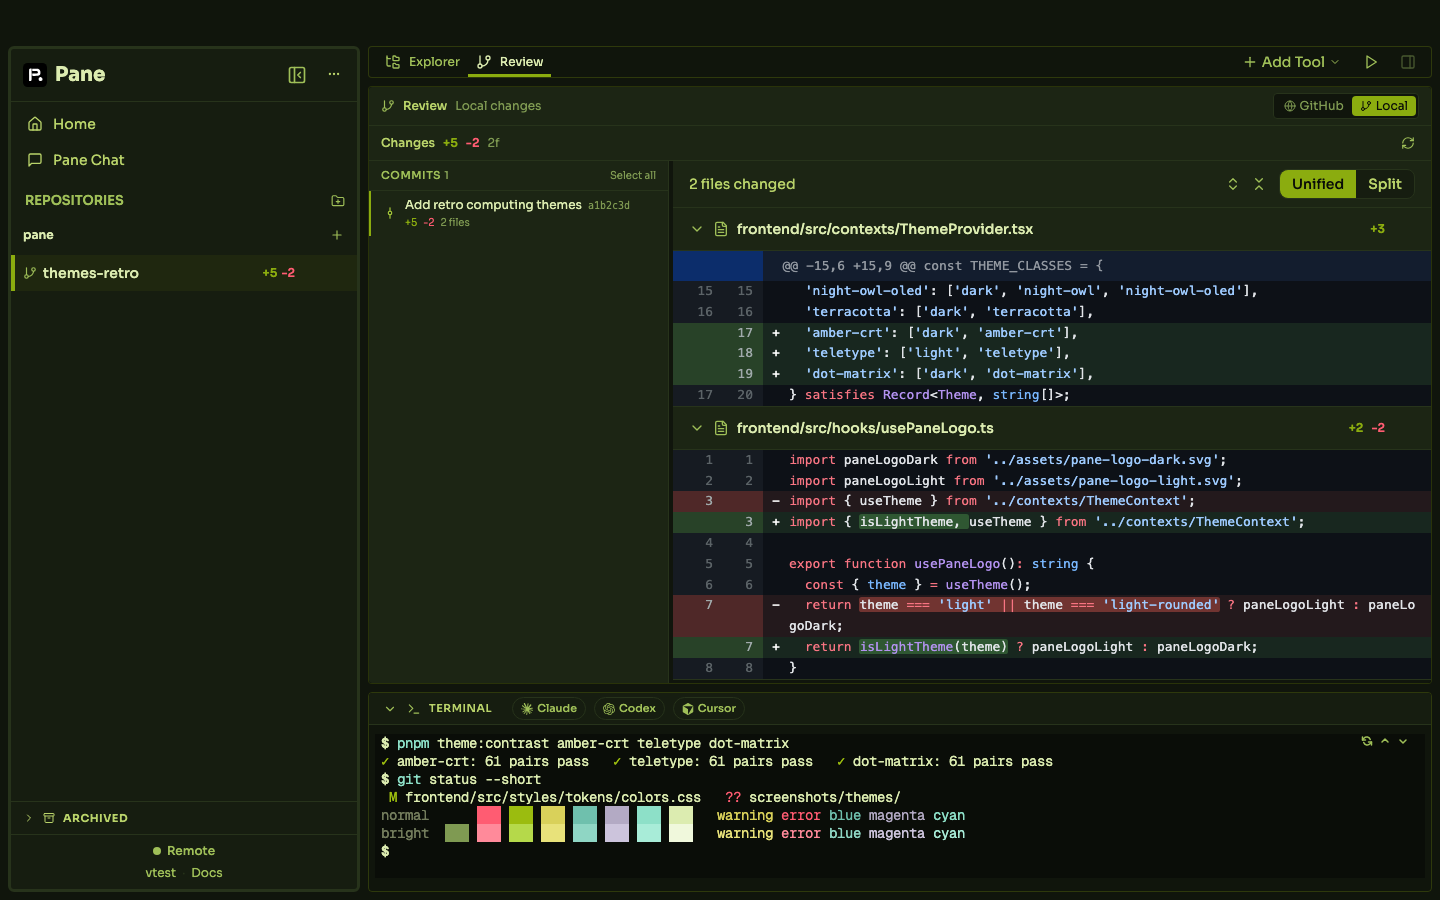The width and height of the screenshot is (1440, 900).
Task: Click Select all commits
Action: (633, 175)
